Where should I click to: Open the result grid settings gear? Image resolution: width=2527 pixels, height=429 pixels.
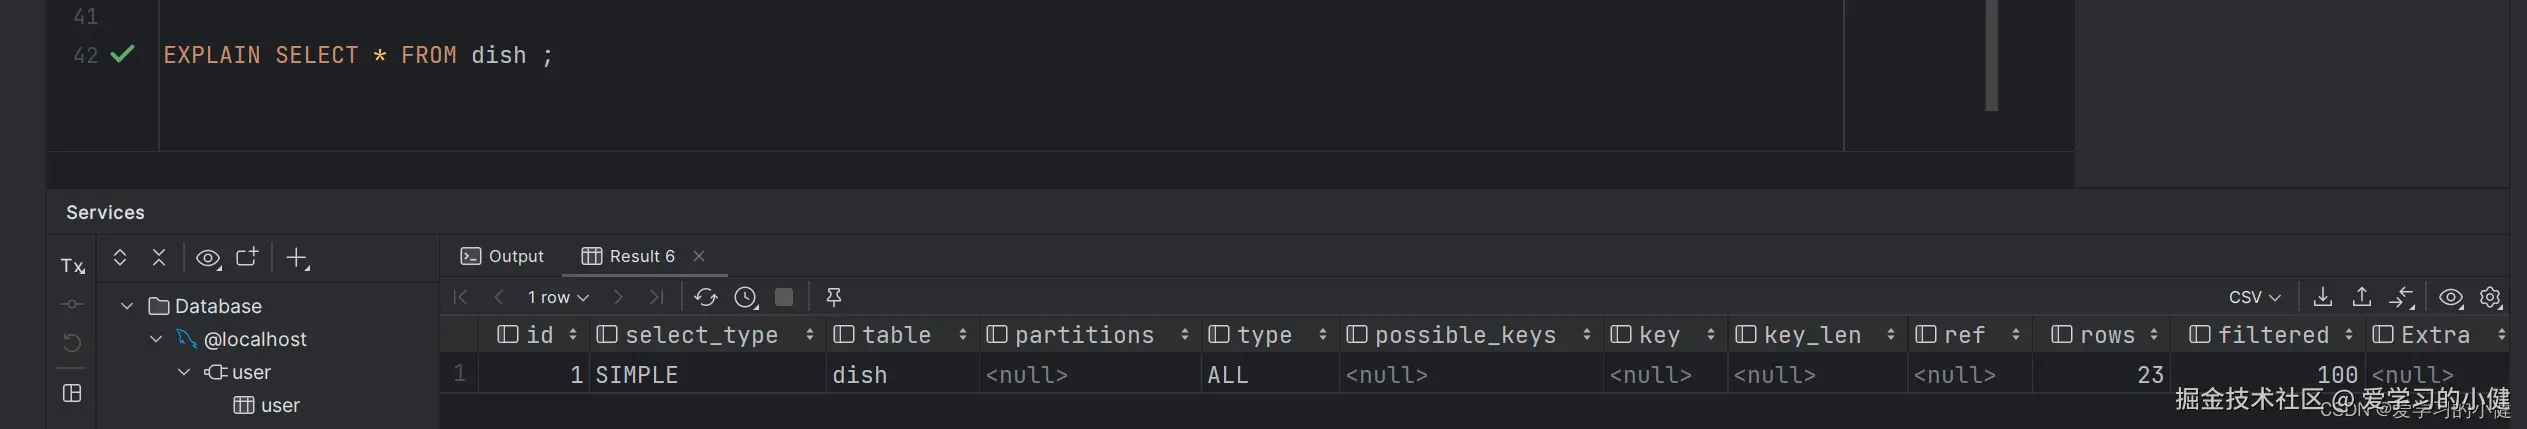(2490, 297)
